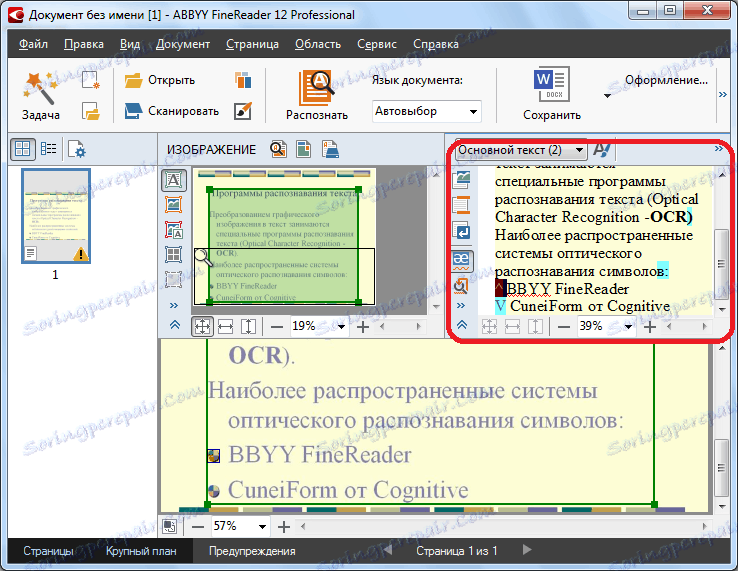Open page view settings gear icon
The height and width of the screenshot is (571, 738).
coord(77,150)
